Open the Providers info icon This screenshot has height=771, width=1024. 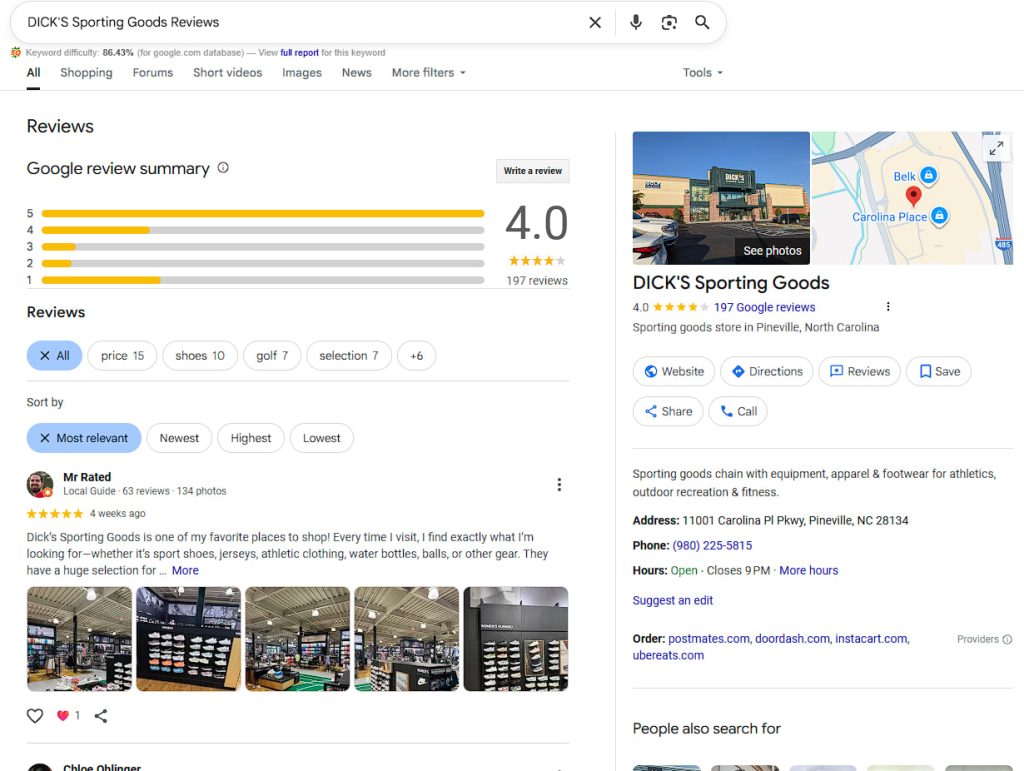click(x=1007, y=639)
